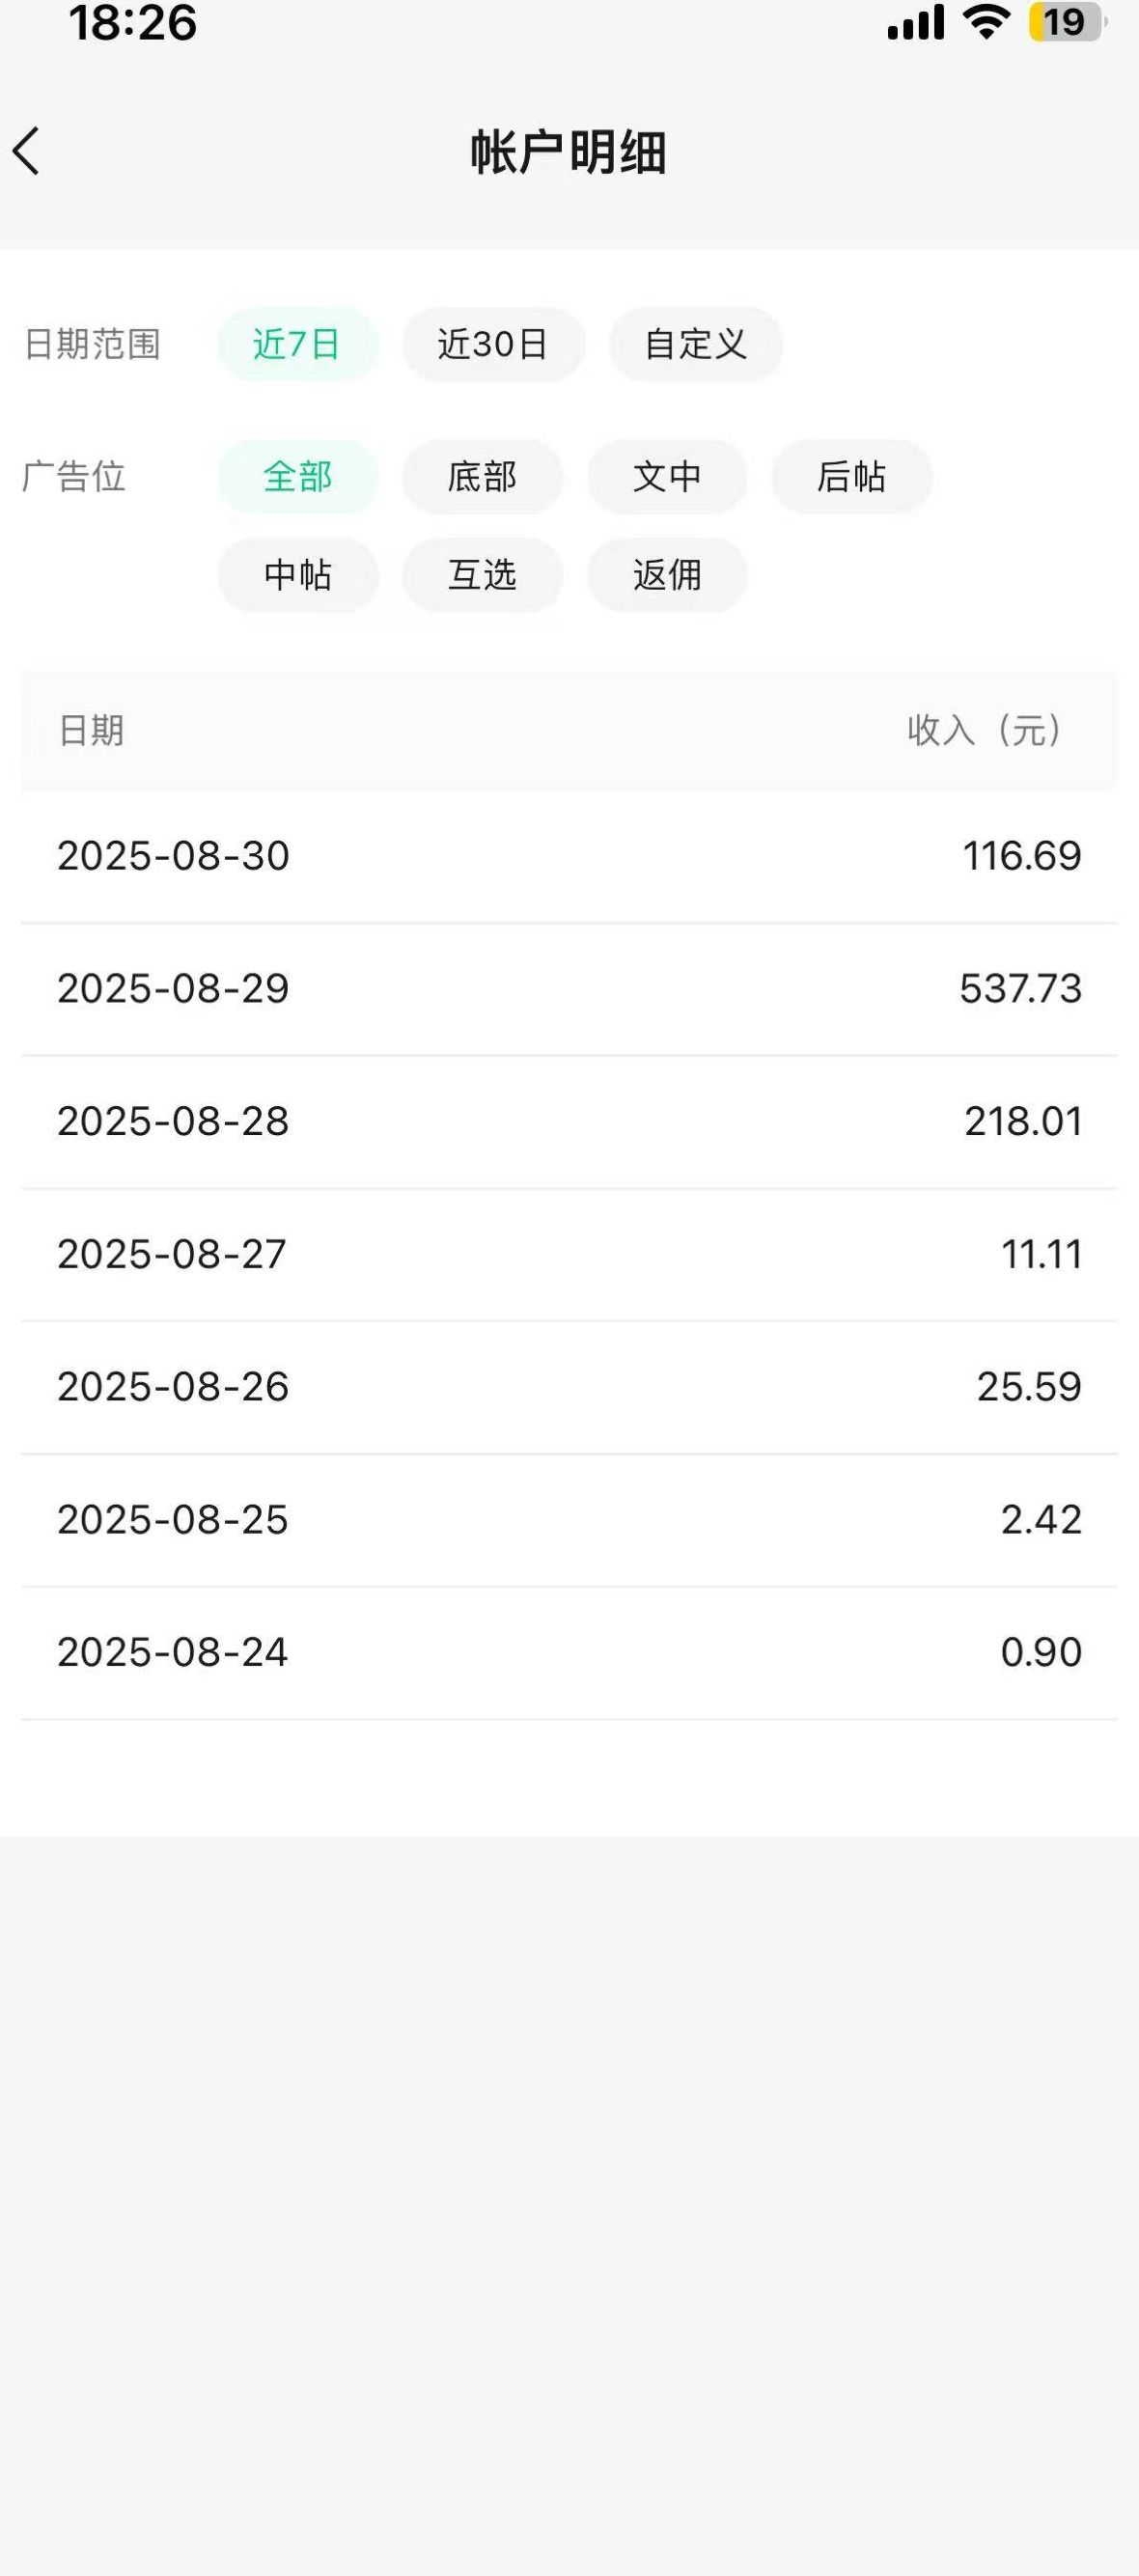Tap the Wi-Fi icon in status bar

pyautogui.click(x=986, y=22)
